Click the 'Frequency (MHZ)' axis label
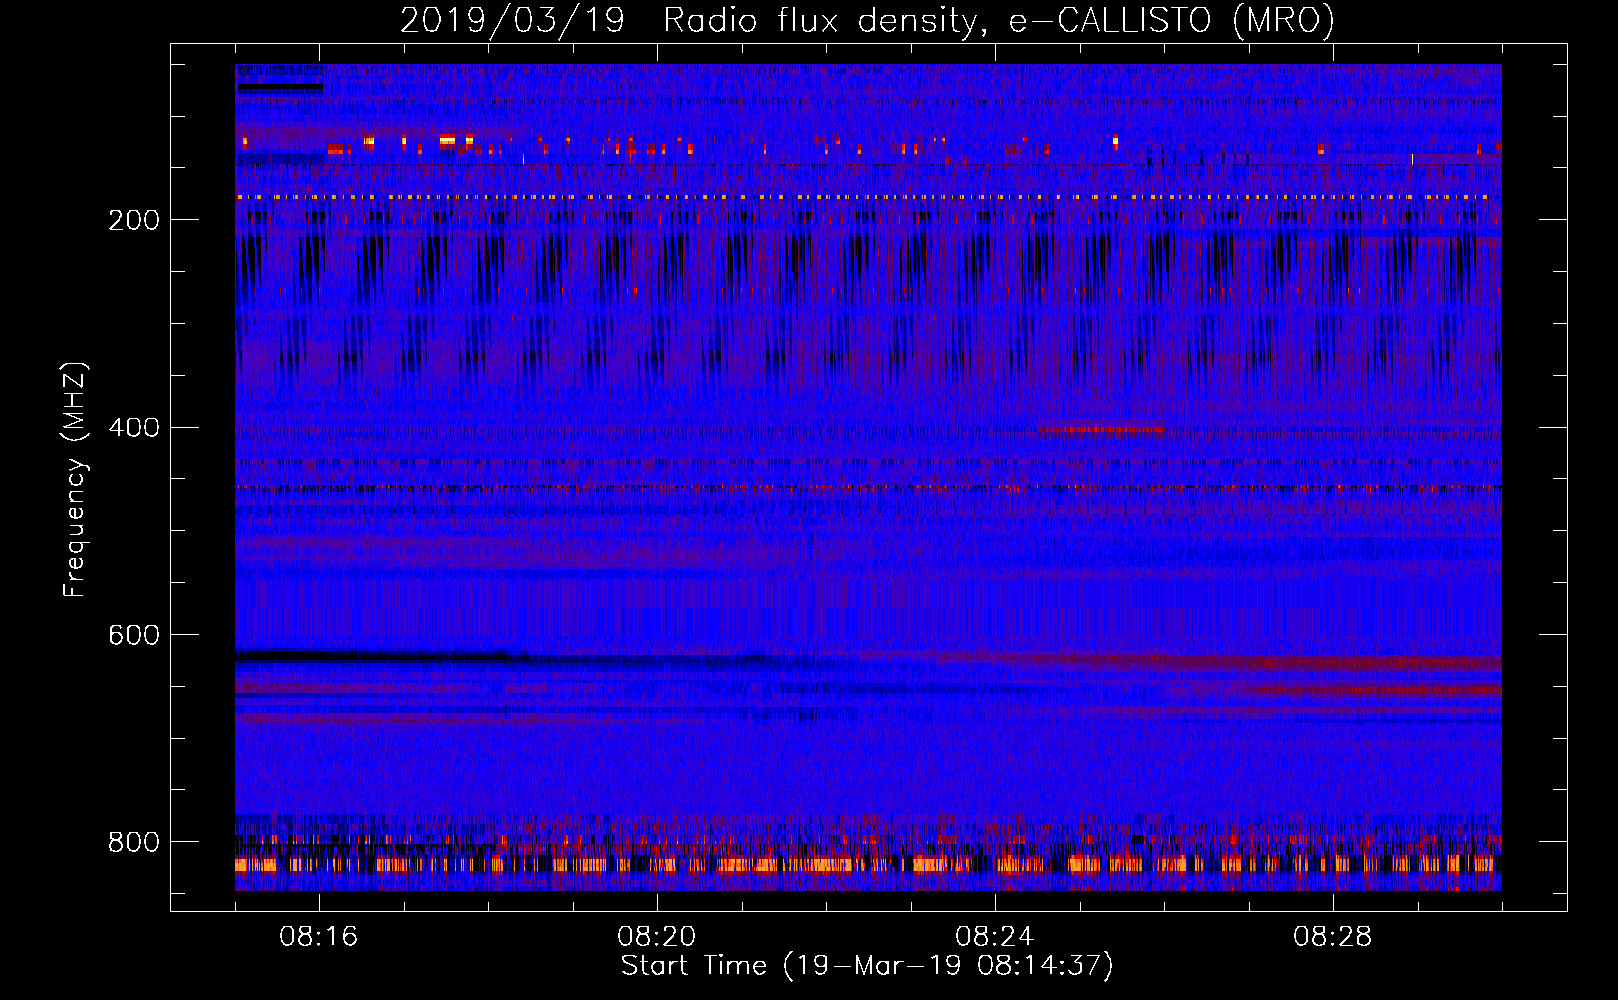 tap(74, 480)
